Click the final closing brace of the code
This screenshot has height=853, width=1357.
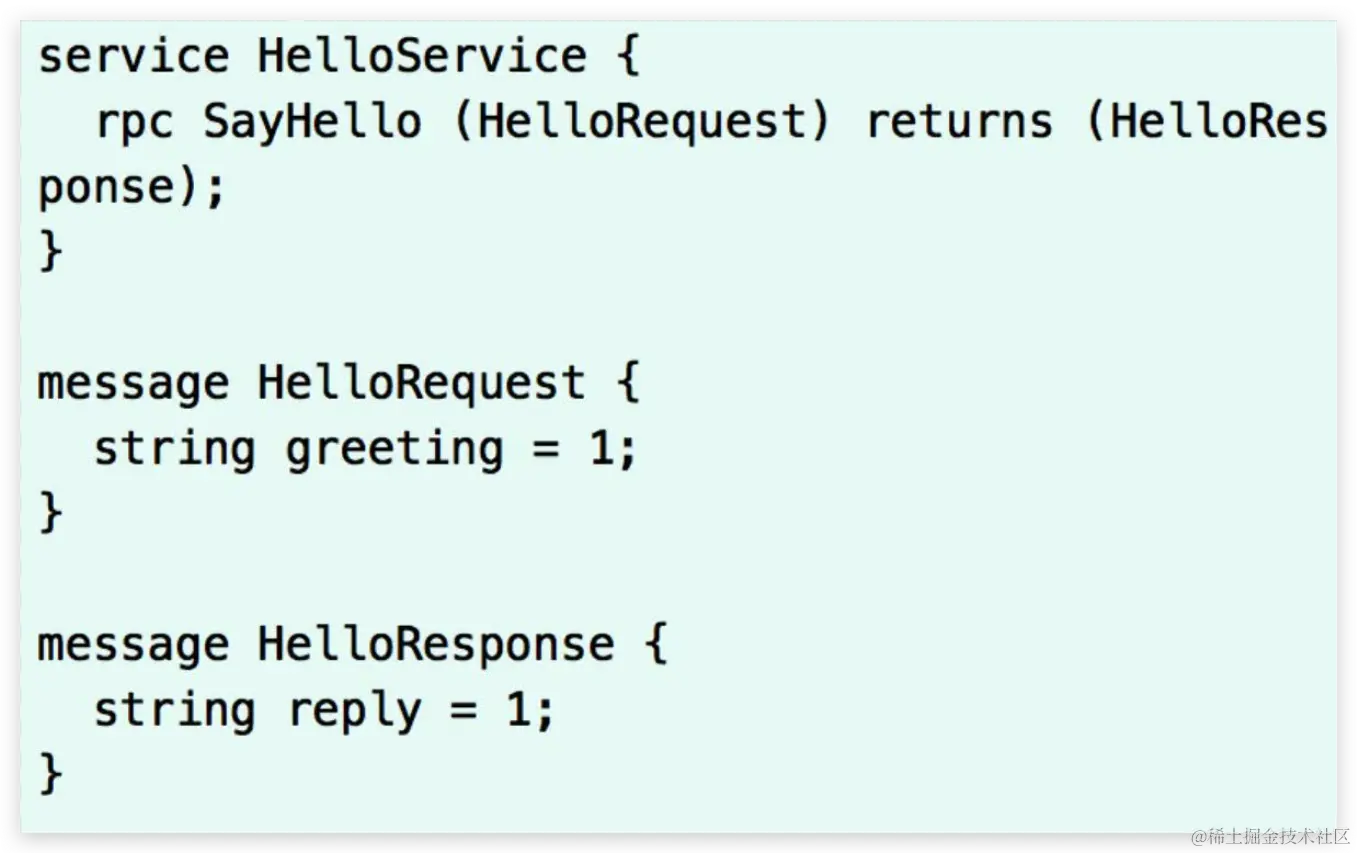click(x=50, y=775)
